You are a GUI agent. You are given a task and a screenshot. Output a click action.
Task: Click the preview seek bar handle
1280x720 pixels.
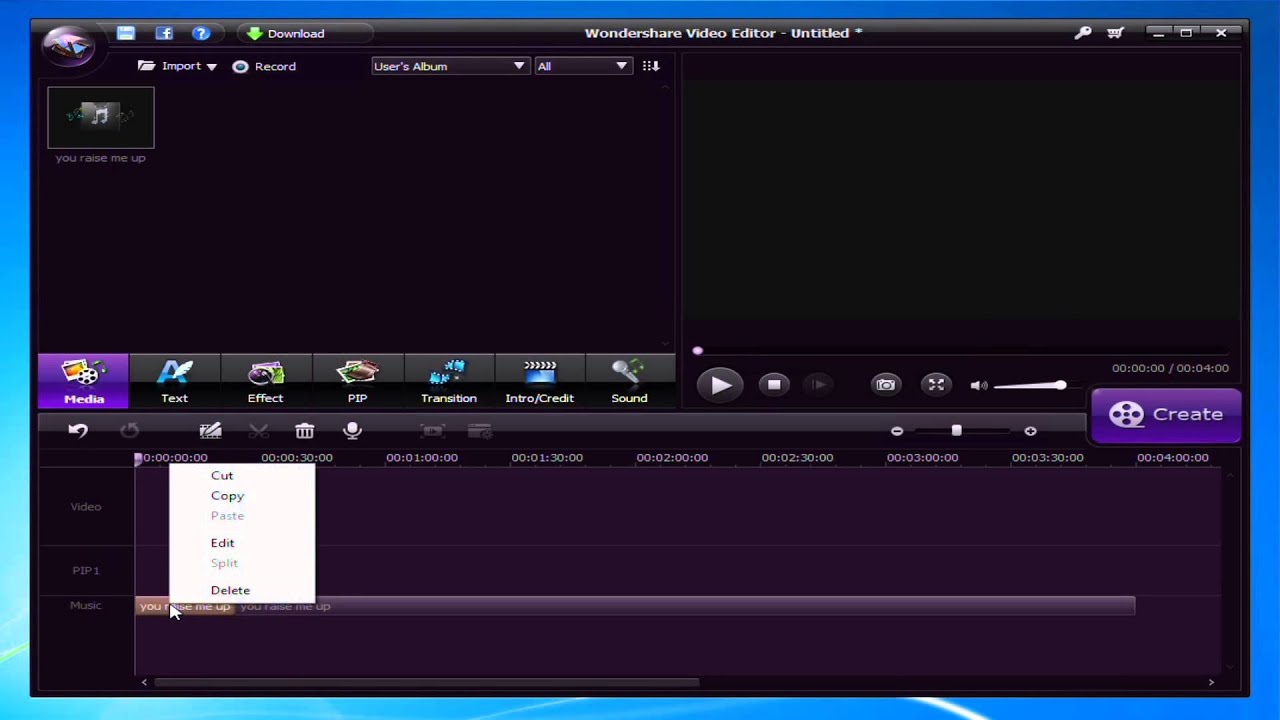(698, 351)
